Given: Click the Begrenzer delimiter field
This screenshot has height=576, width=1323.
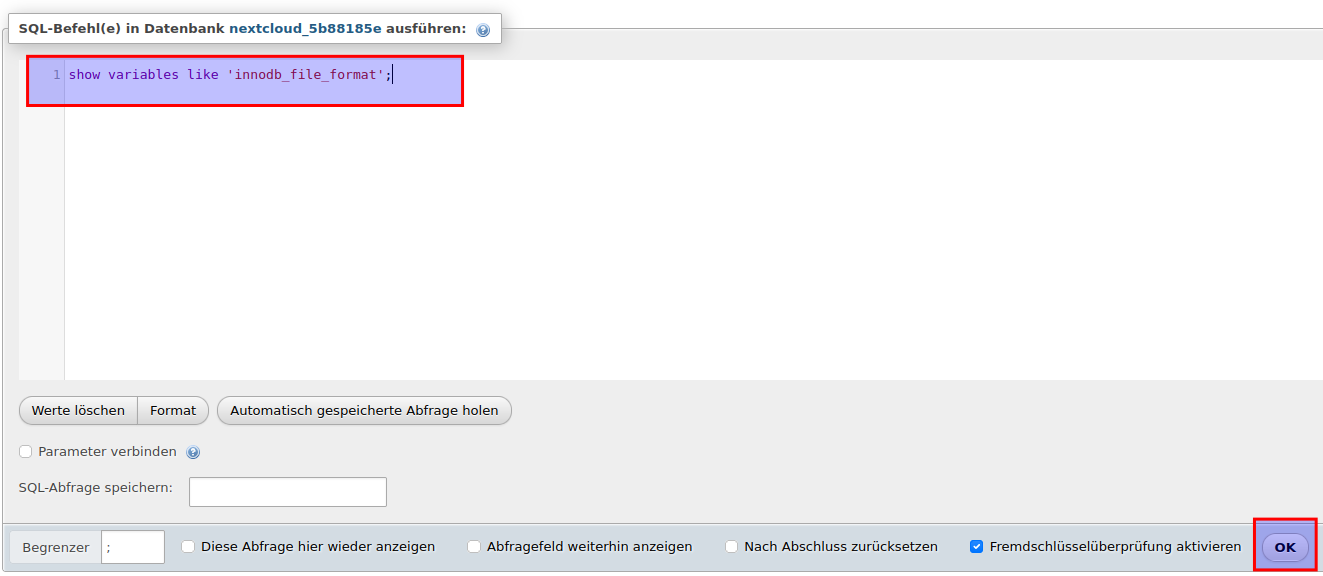Looking at the screenshot, I should 132,546.
